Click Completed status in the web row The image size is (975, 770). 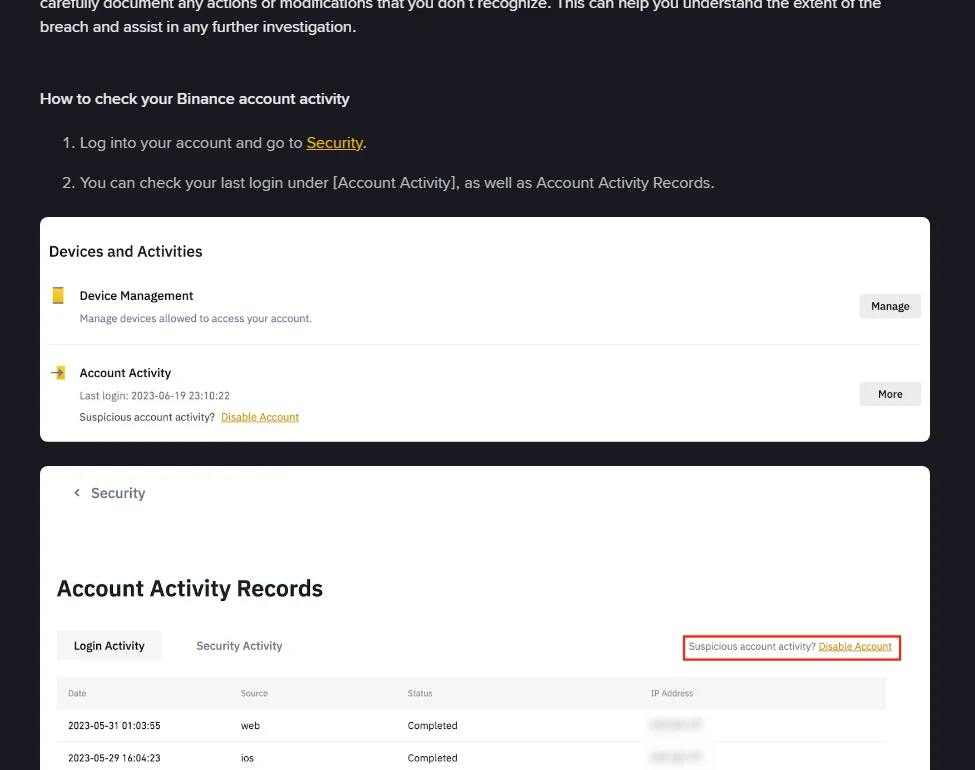(432, 726)
